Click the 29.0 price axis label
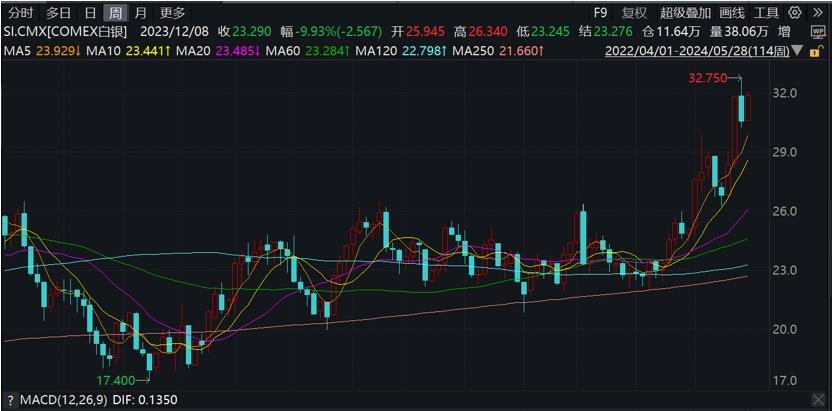Screen dimensions: 832x411 786,152
